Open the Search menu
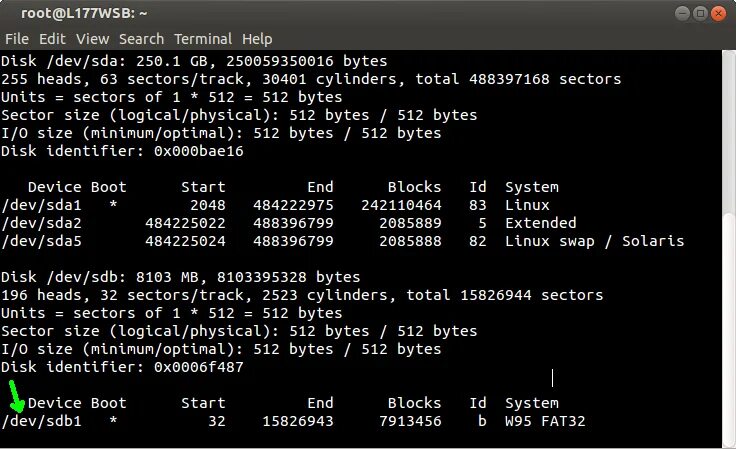Screen dimensions: 736x449 141,39
